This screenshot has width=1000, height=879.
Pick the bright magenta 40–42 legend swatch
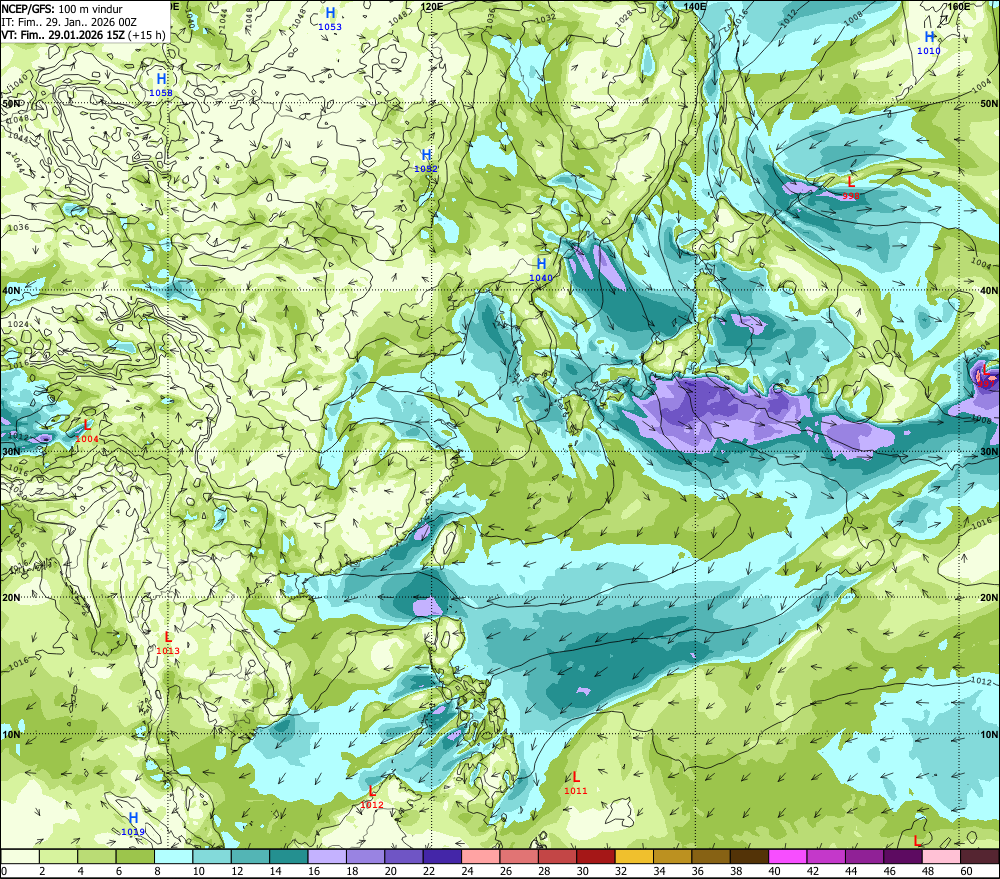pos(788,856)
